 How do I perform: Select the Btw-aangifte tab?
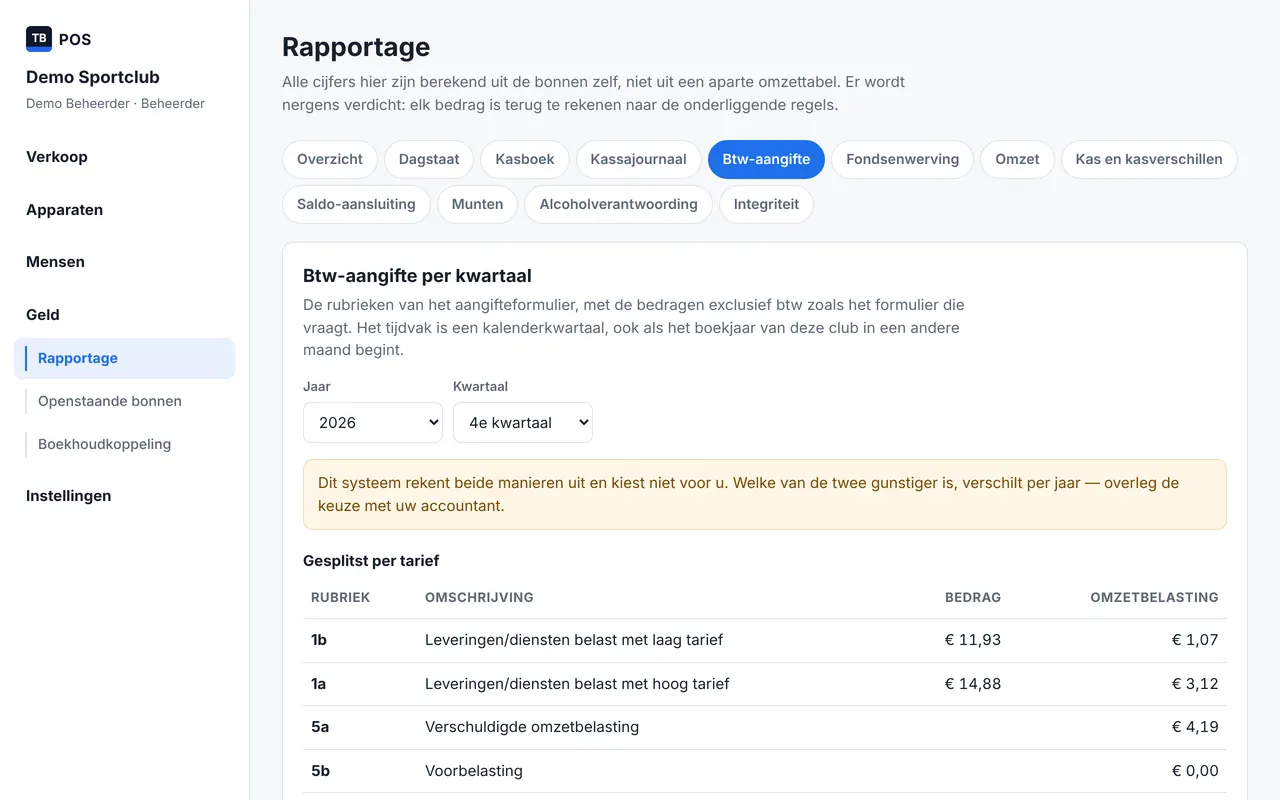[x=766, y=159]
